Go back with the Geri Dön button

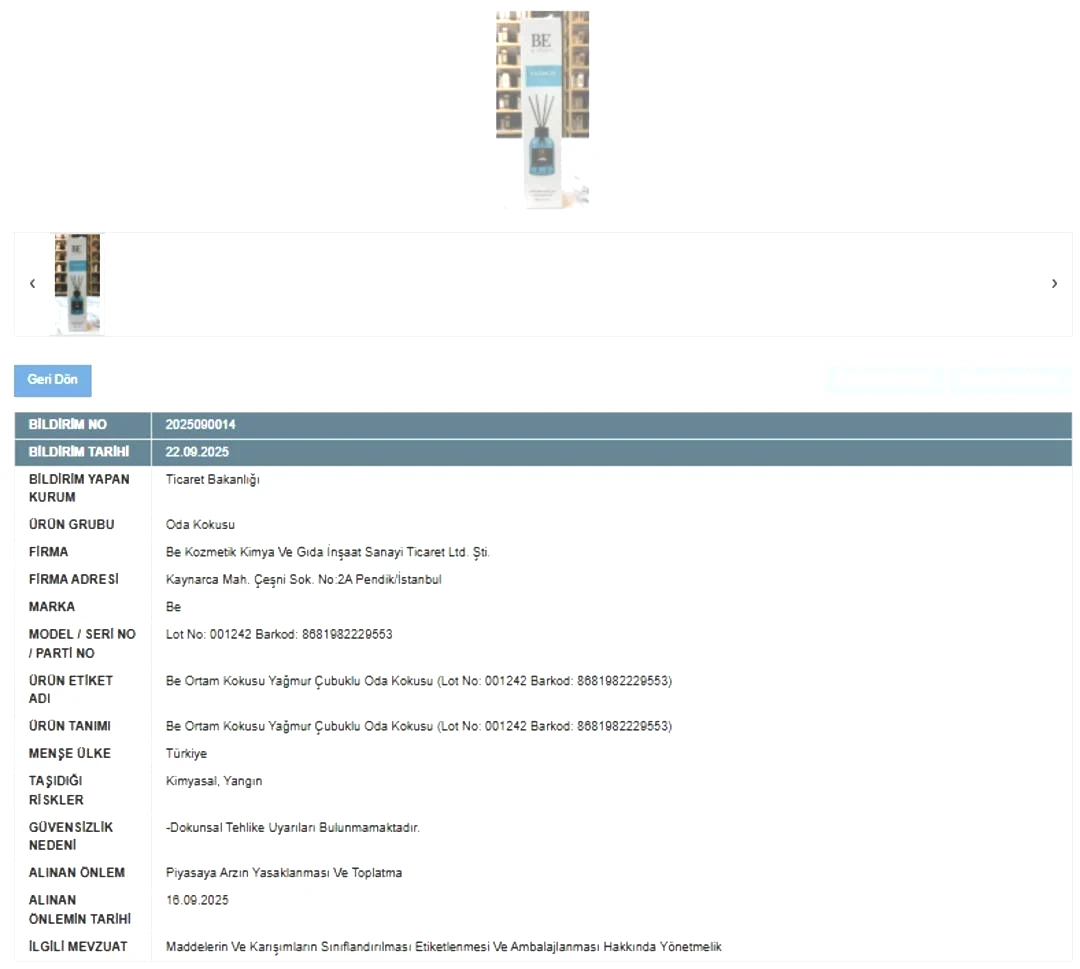point(52,380)
